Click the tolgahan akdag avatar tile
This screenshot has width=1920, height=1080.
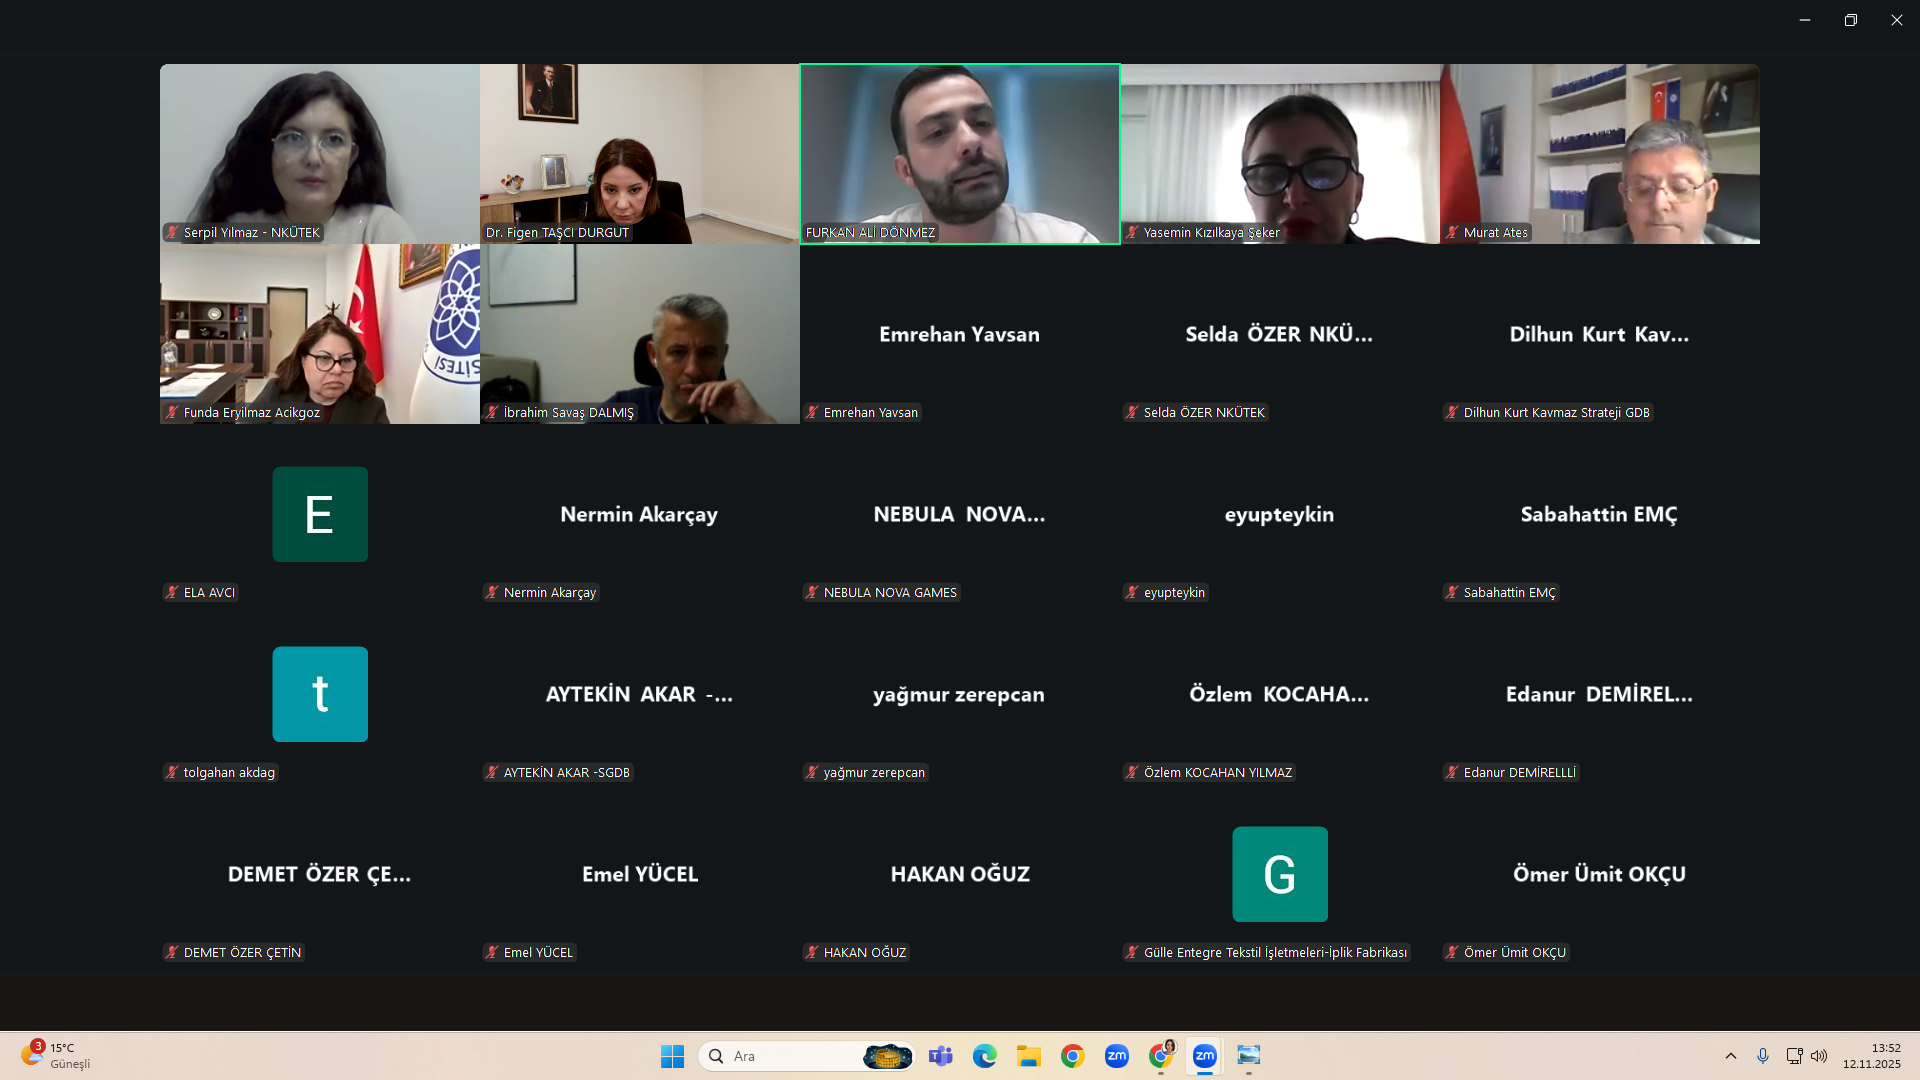click(x=320, y=694)
